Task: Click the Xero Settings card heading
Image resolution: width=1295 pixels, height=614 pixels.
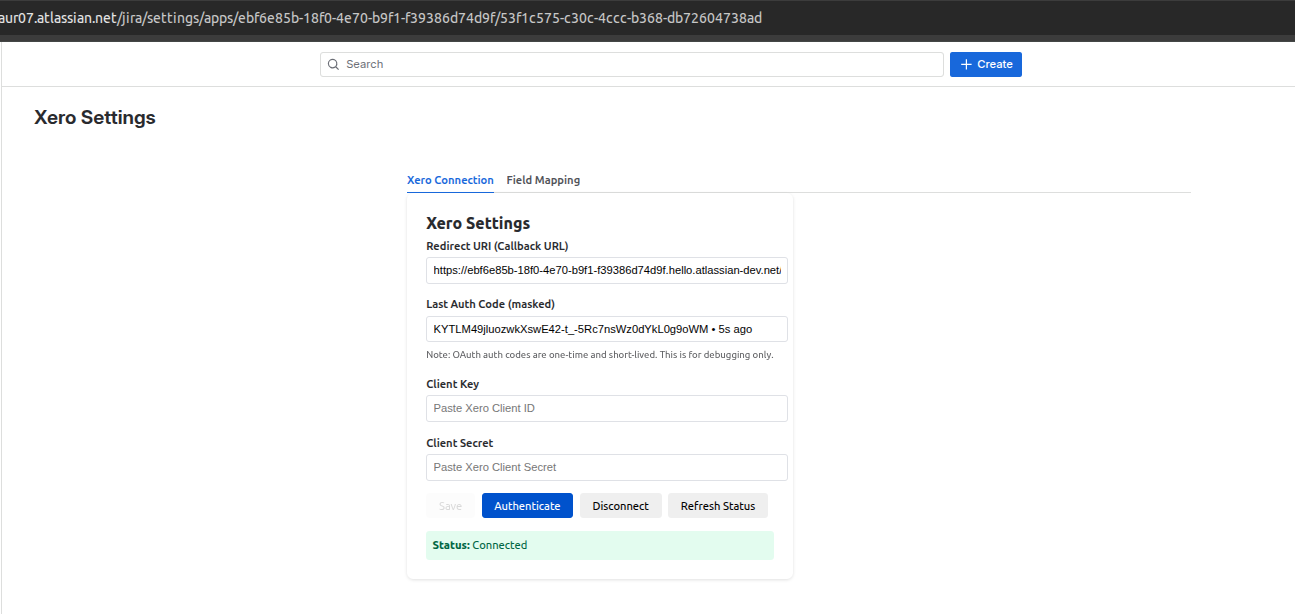Action: 478,223
